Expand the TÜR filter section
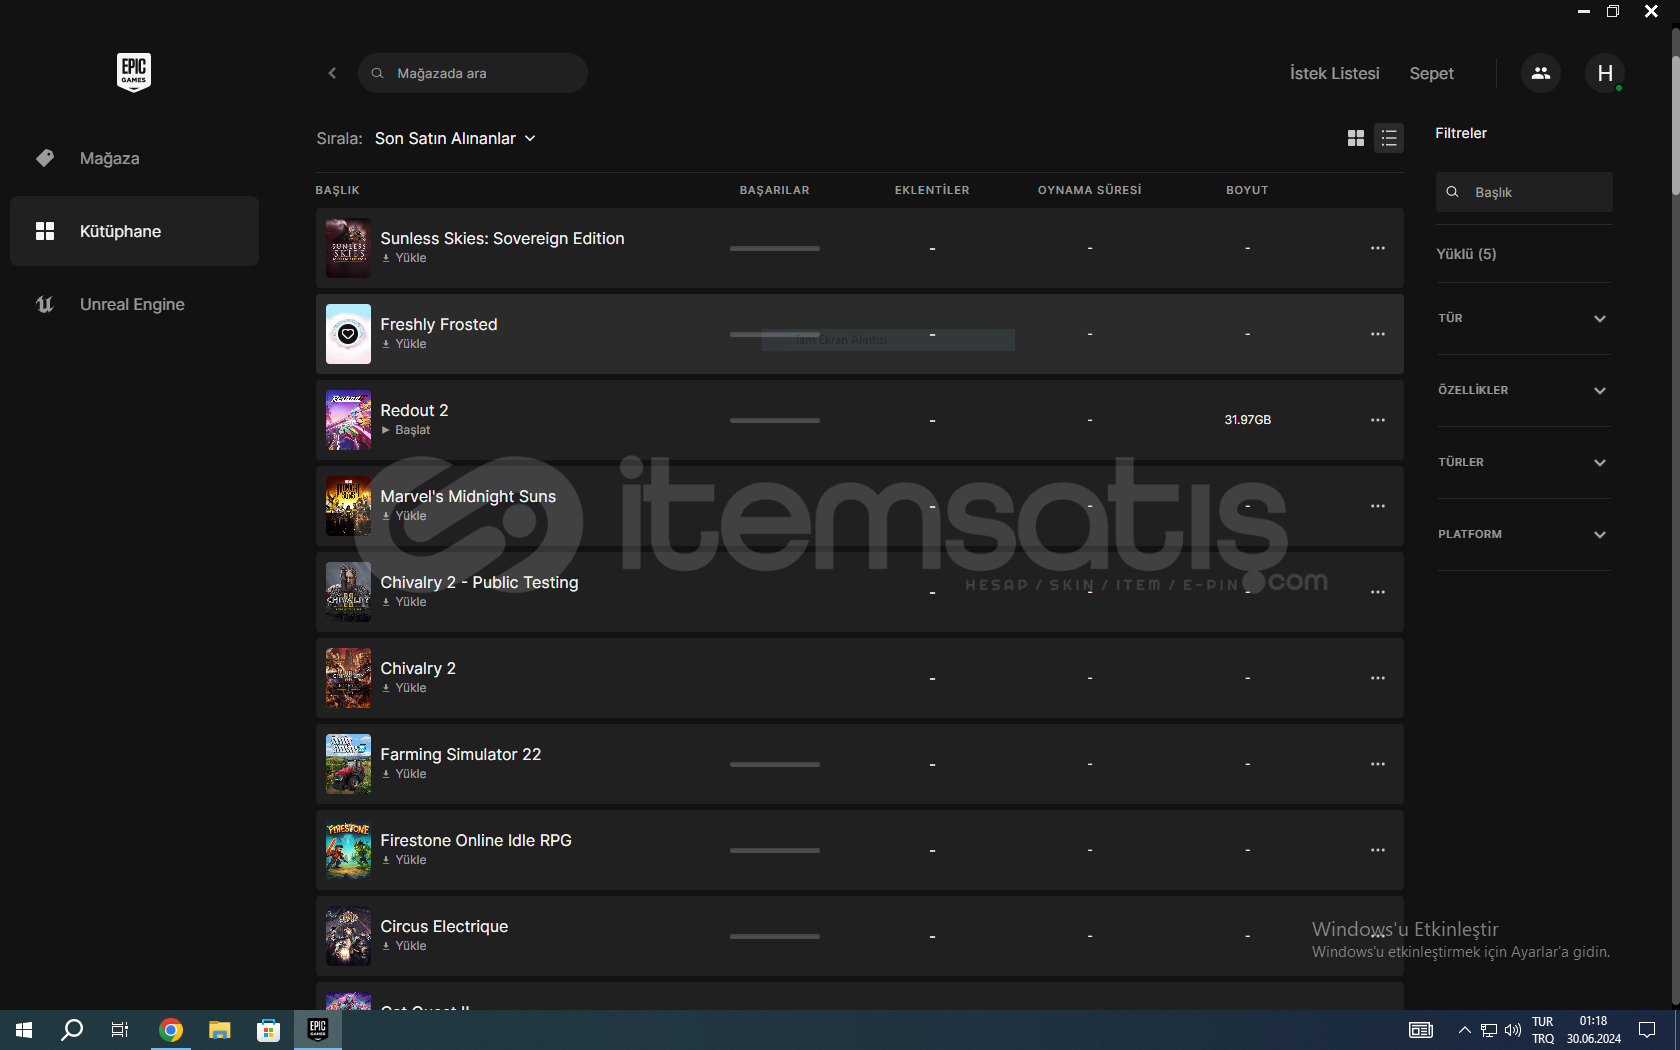 [x=1523, y=318]
